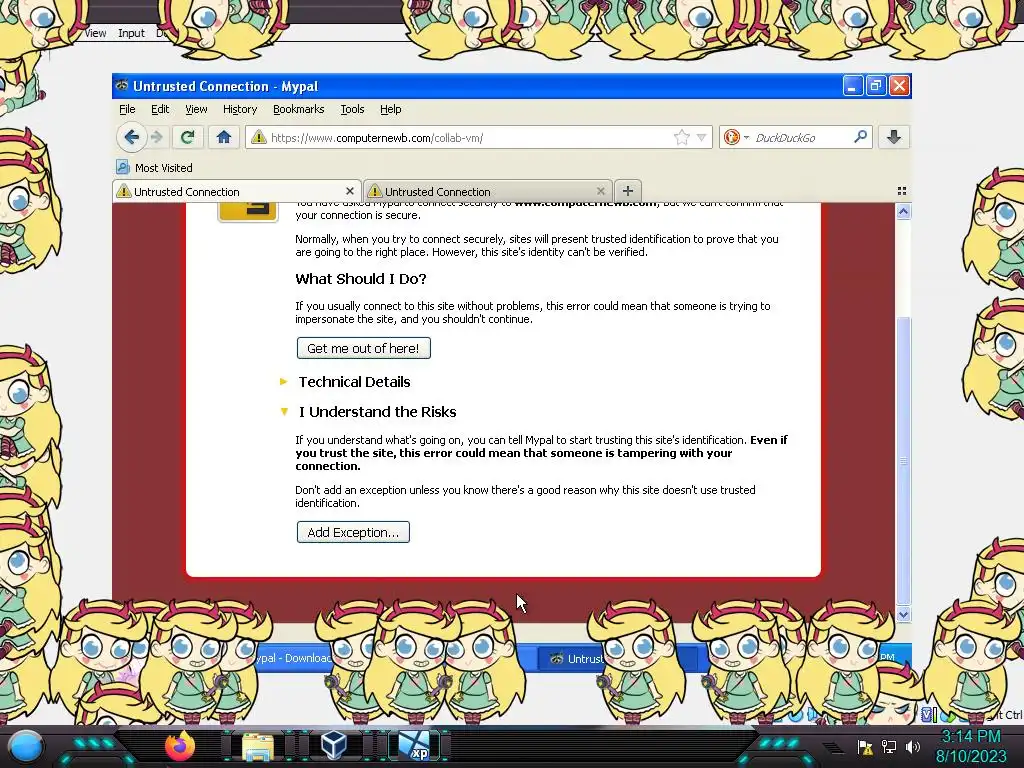Open a new tab with plus button
The image size is (1024, 768).
click(628, 191)
